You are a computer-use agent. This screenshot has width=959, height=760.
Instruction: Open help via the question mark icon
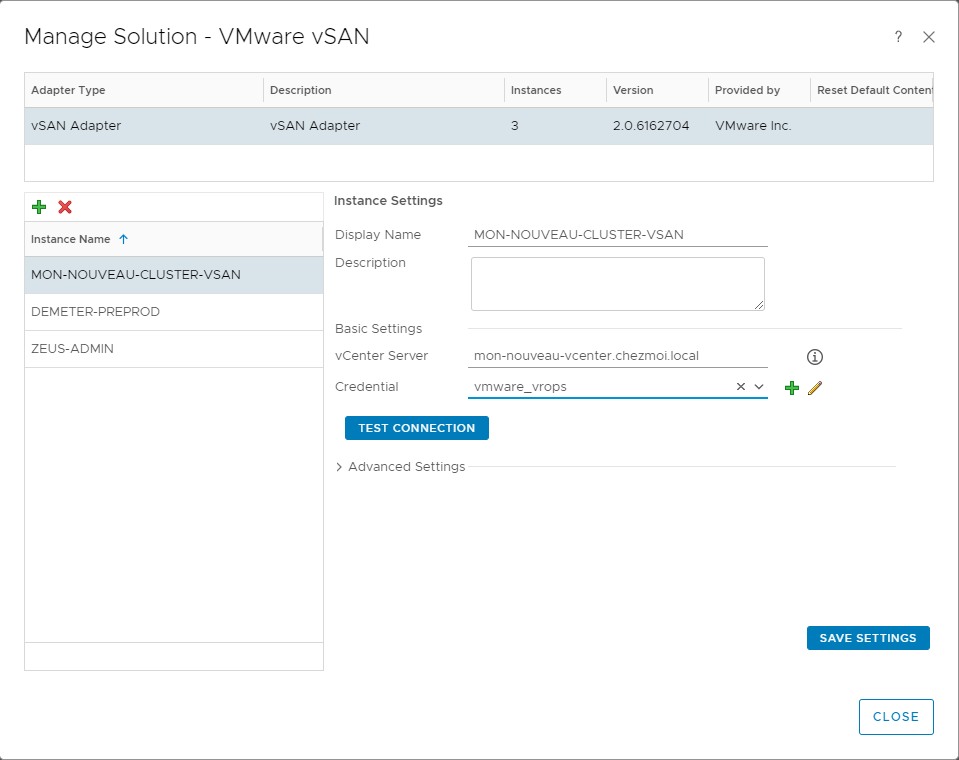[898, 37]
